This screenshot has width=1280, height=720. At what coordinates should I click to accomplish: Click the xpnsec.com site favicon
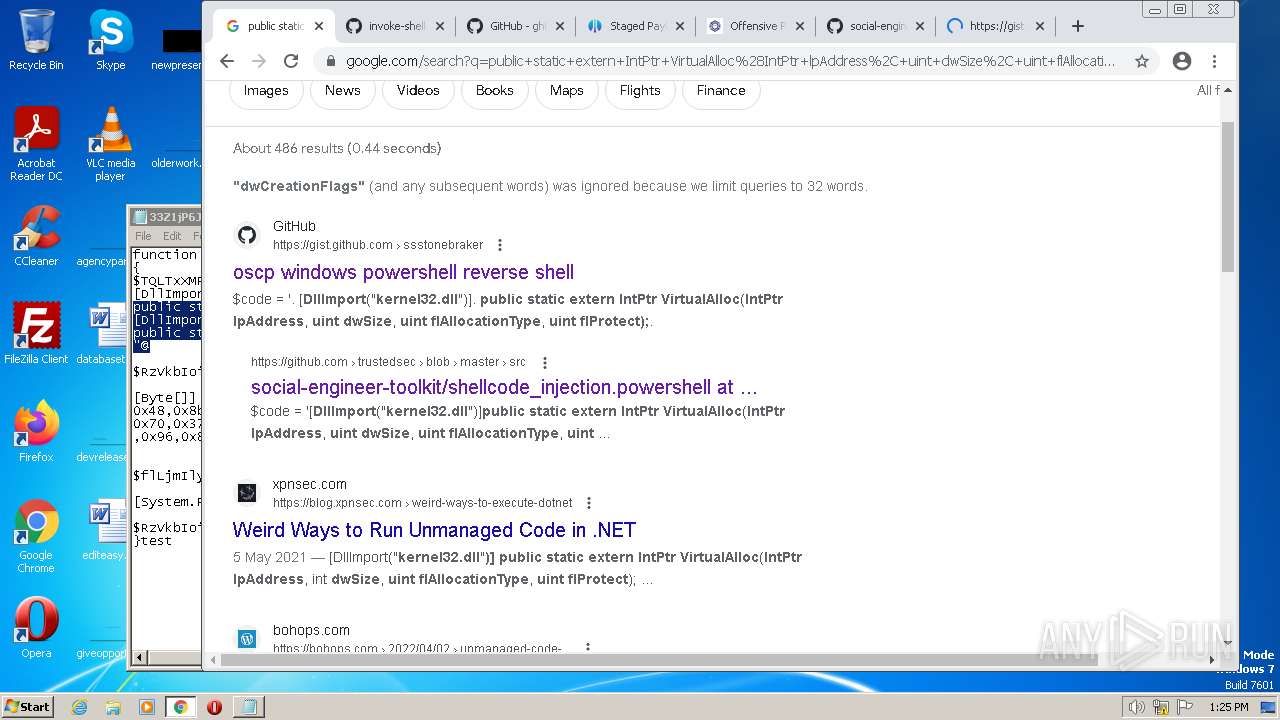click(x=247, y=493)
